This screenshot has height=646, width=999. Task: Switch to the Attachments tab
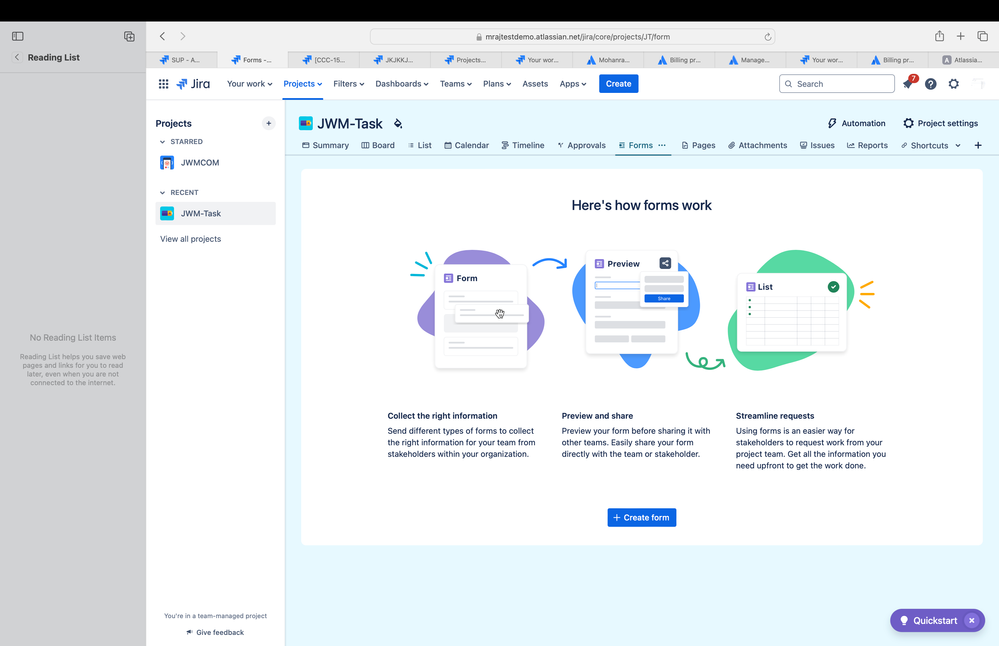[x=758, y=145]
